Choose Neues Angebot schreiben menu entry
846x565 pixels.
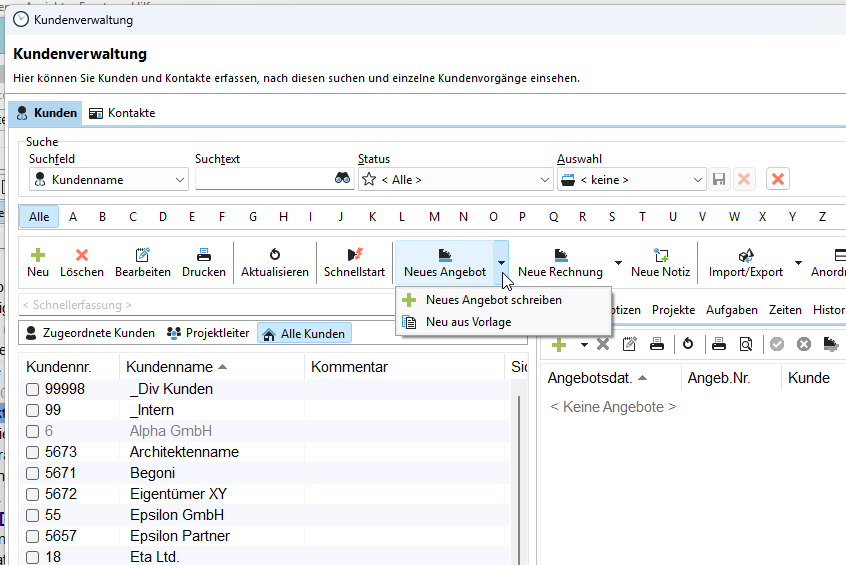tap(493, 300)
